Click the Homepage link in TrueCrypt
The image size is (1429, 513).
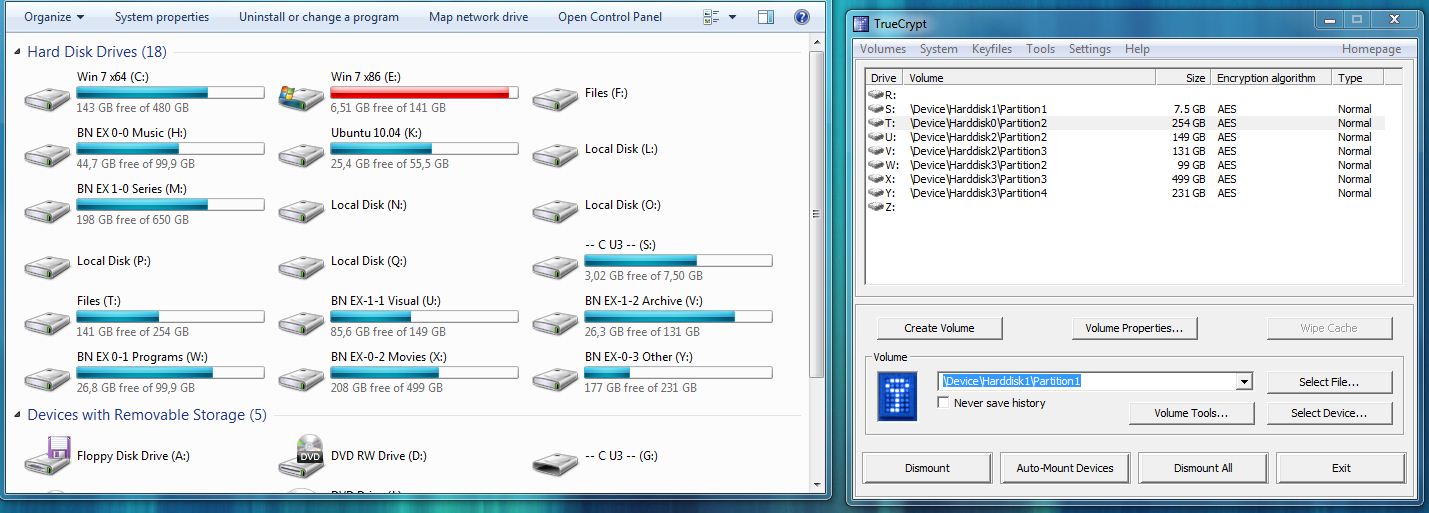pyautogui.click(x=1371, y=49)
